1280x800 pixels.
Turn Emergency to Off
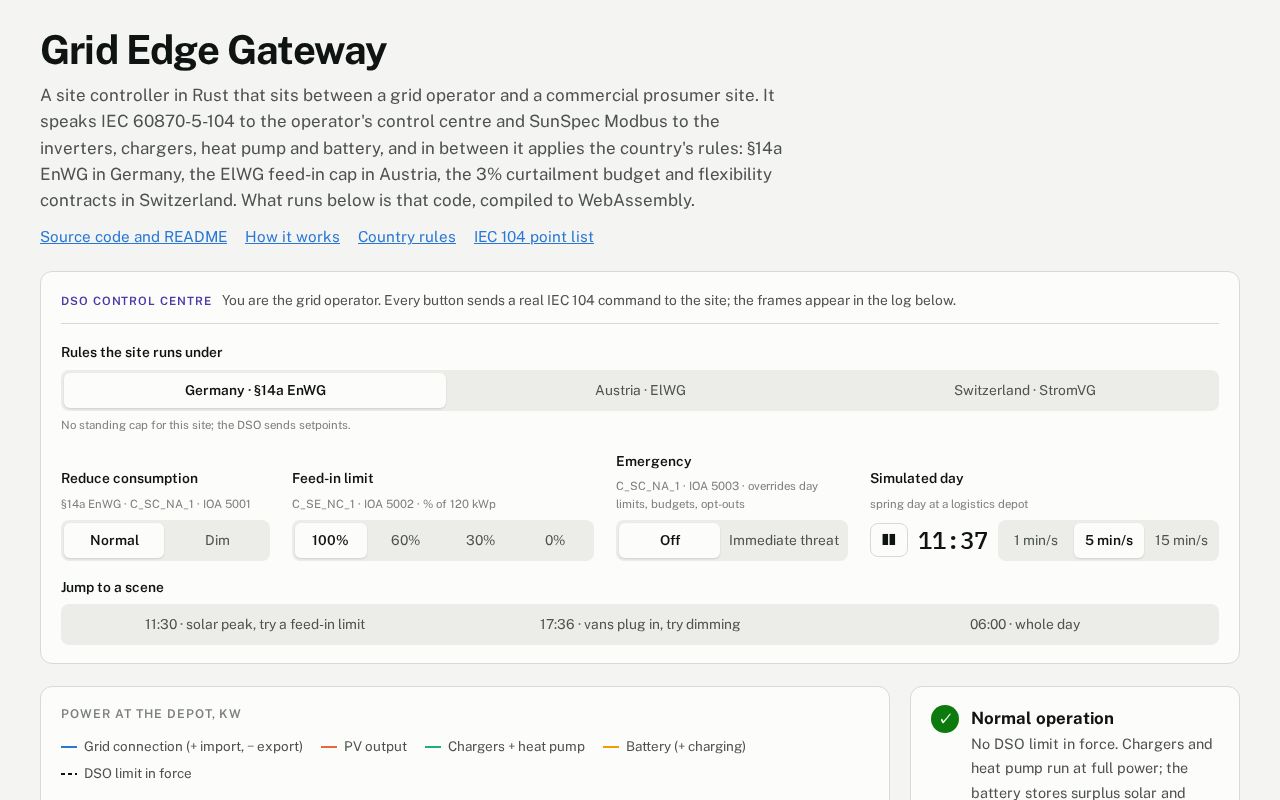coord(670,540)
